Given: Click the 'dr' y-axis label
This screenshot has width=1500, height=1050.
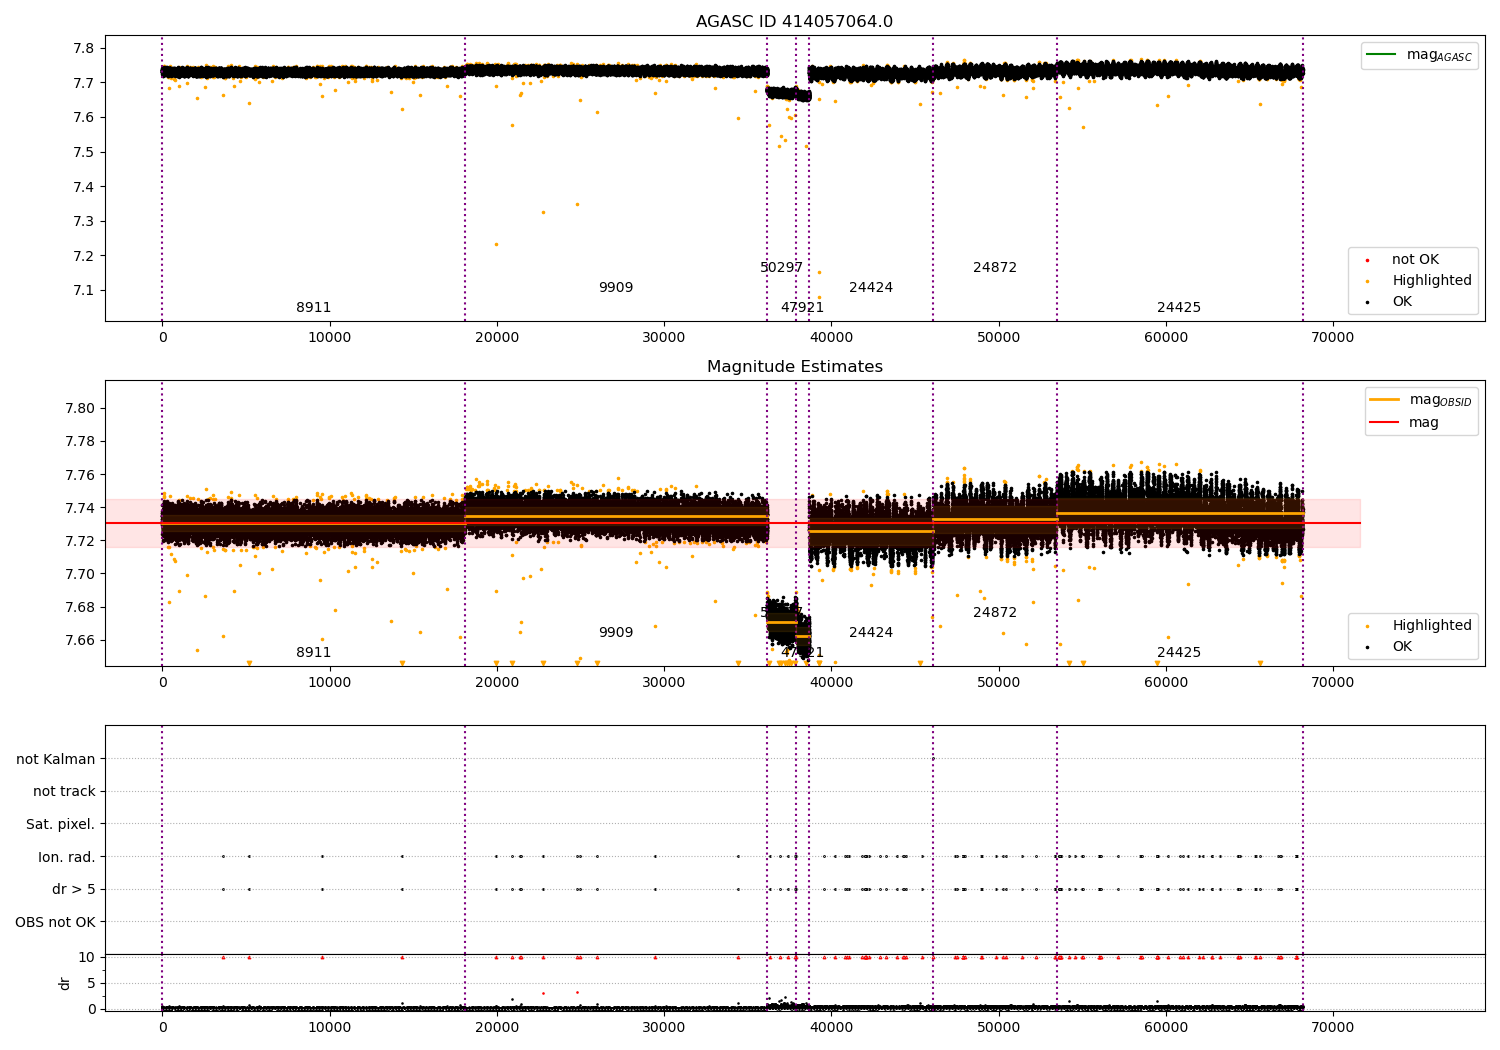Looking at the screenshot, I should pos(65,983).
